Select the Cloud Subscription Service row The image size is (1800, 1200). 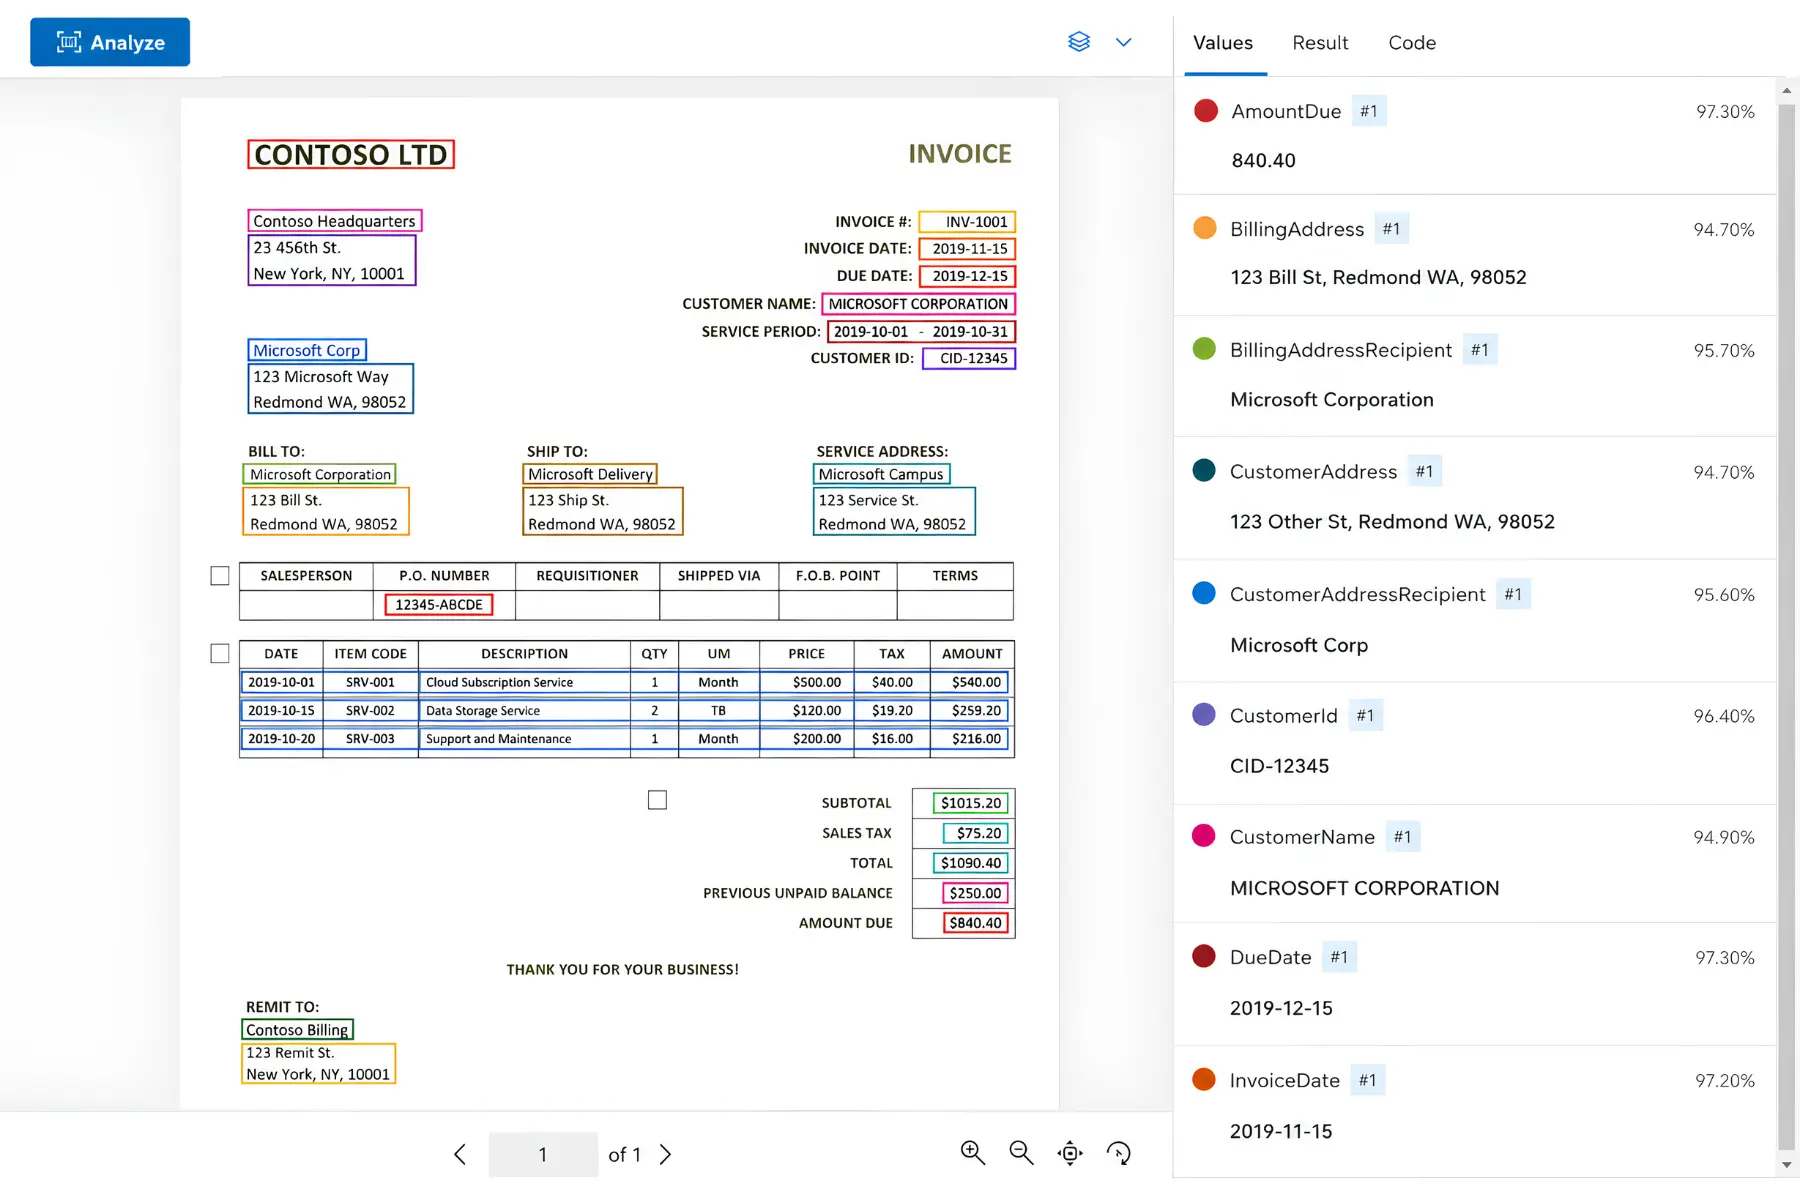point(625,682)
